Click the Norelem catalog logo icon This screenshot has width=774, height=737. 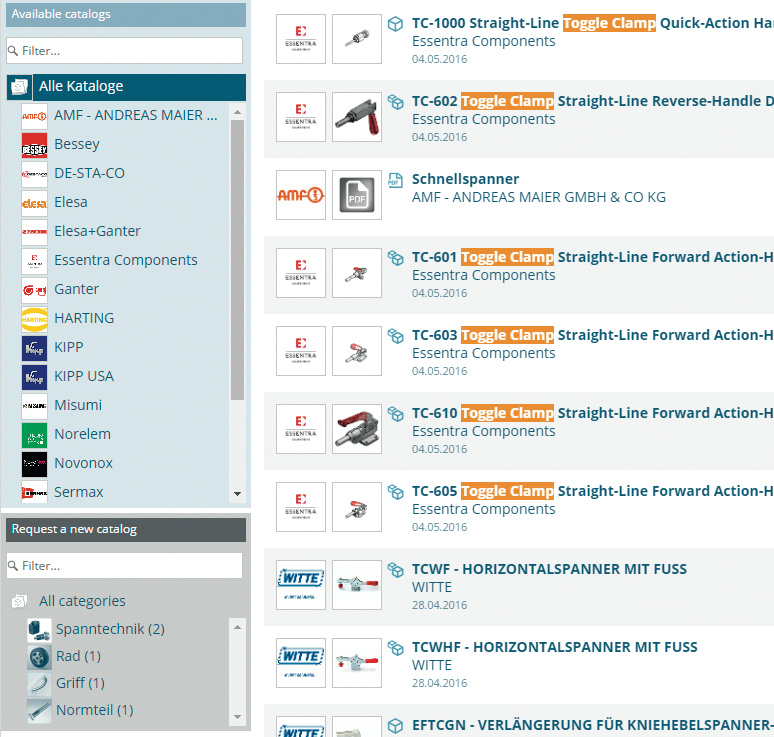[x=34, y=435]
